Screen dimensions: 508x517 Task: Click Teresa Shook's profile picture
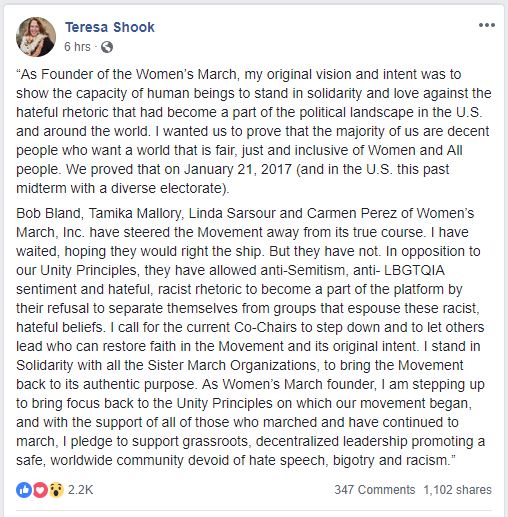[x=36, y=37]
